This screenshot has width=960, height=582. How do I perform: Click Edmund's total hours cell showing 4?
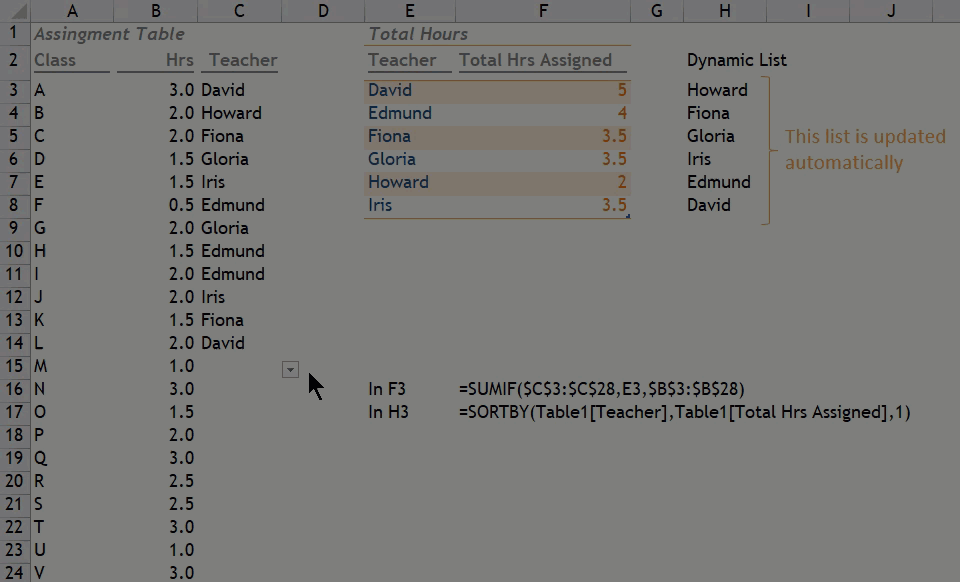coord(543,113)
